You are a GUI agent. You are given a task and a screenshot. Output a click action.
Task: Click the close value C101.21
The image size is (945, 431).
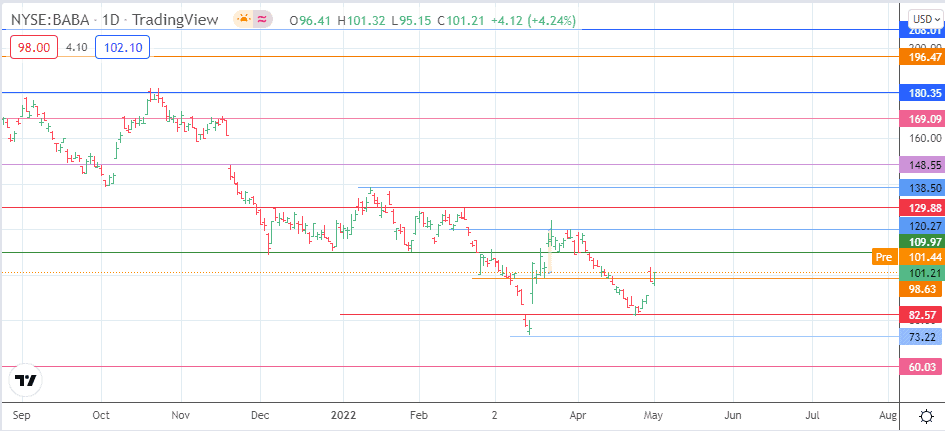(x=463, y=20)
